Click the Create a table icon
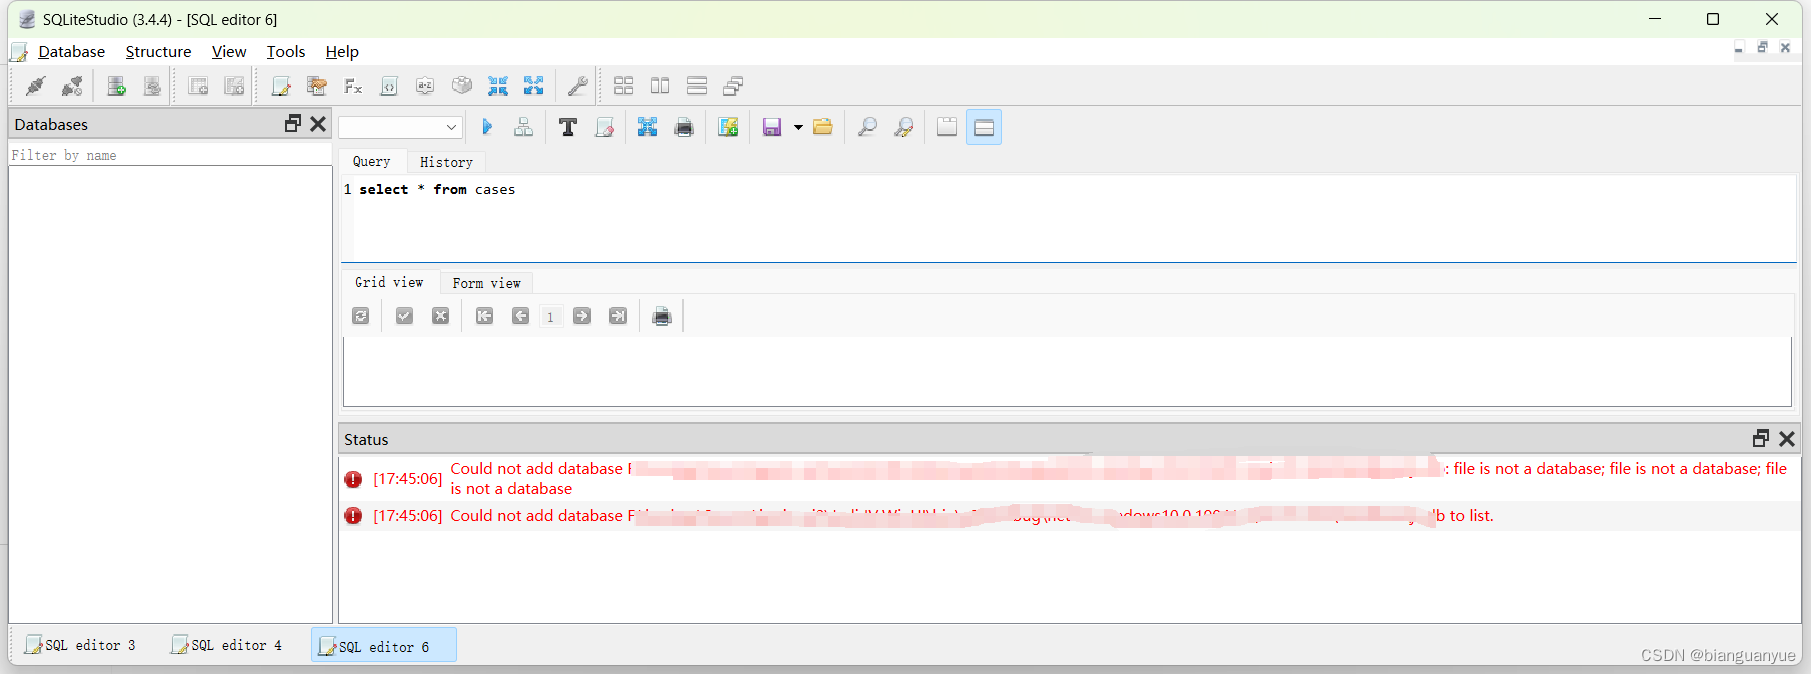 click(198, 86)
